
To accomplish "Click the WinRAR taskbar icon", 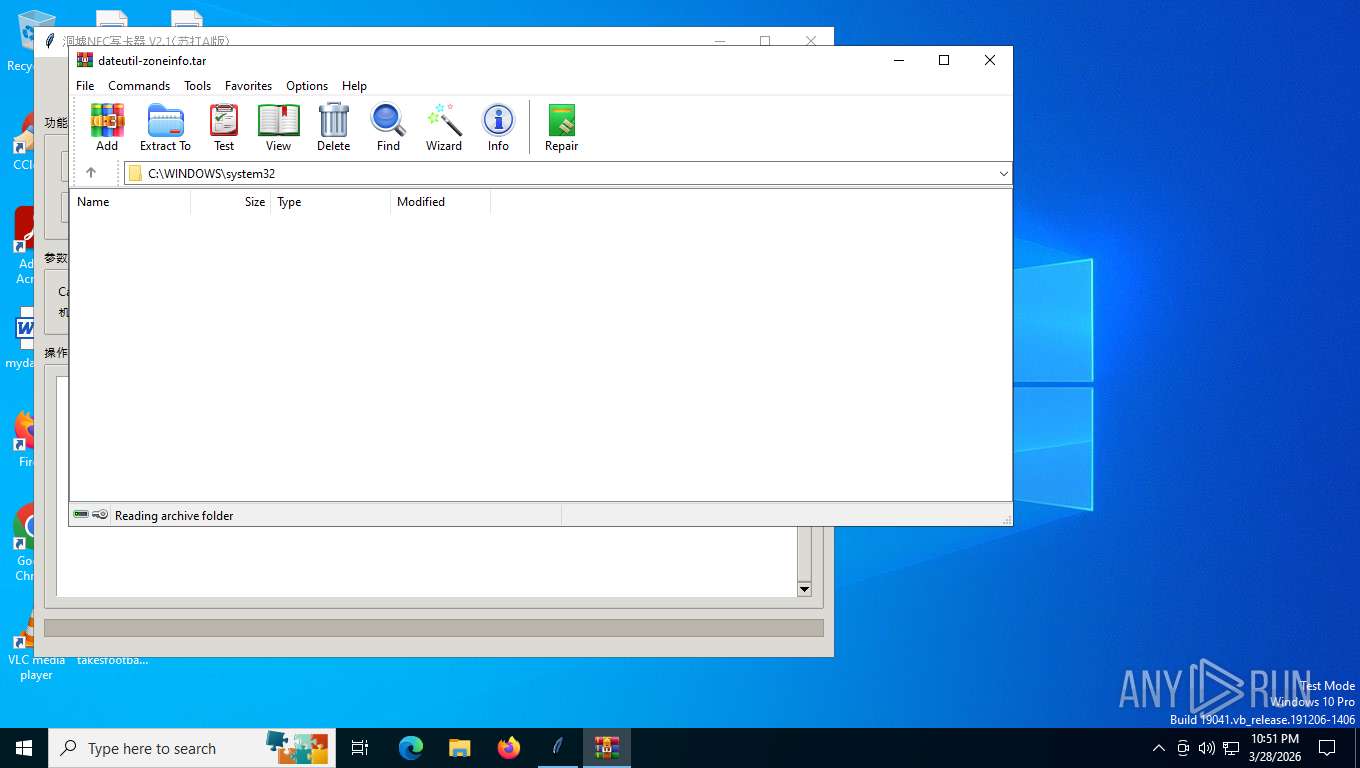I will click(607, 748).
